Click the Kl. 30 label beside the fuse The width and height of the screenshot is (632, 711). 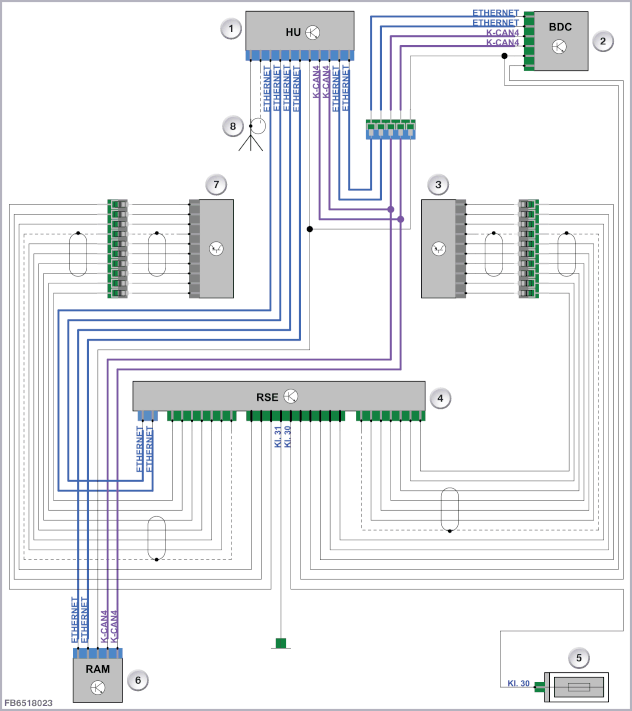(x=518, y=683)
